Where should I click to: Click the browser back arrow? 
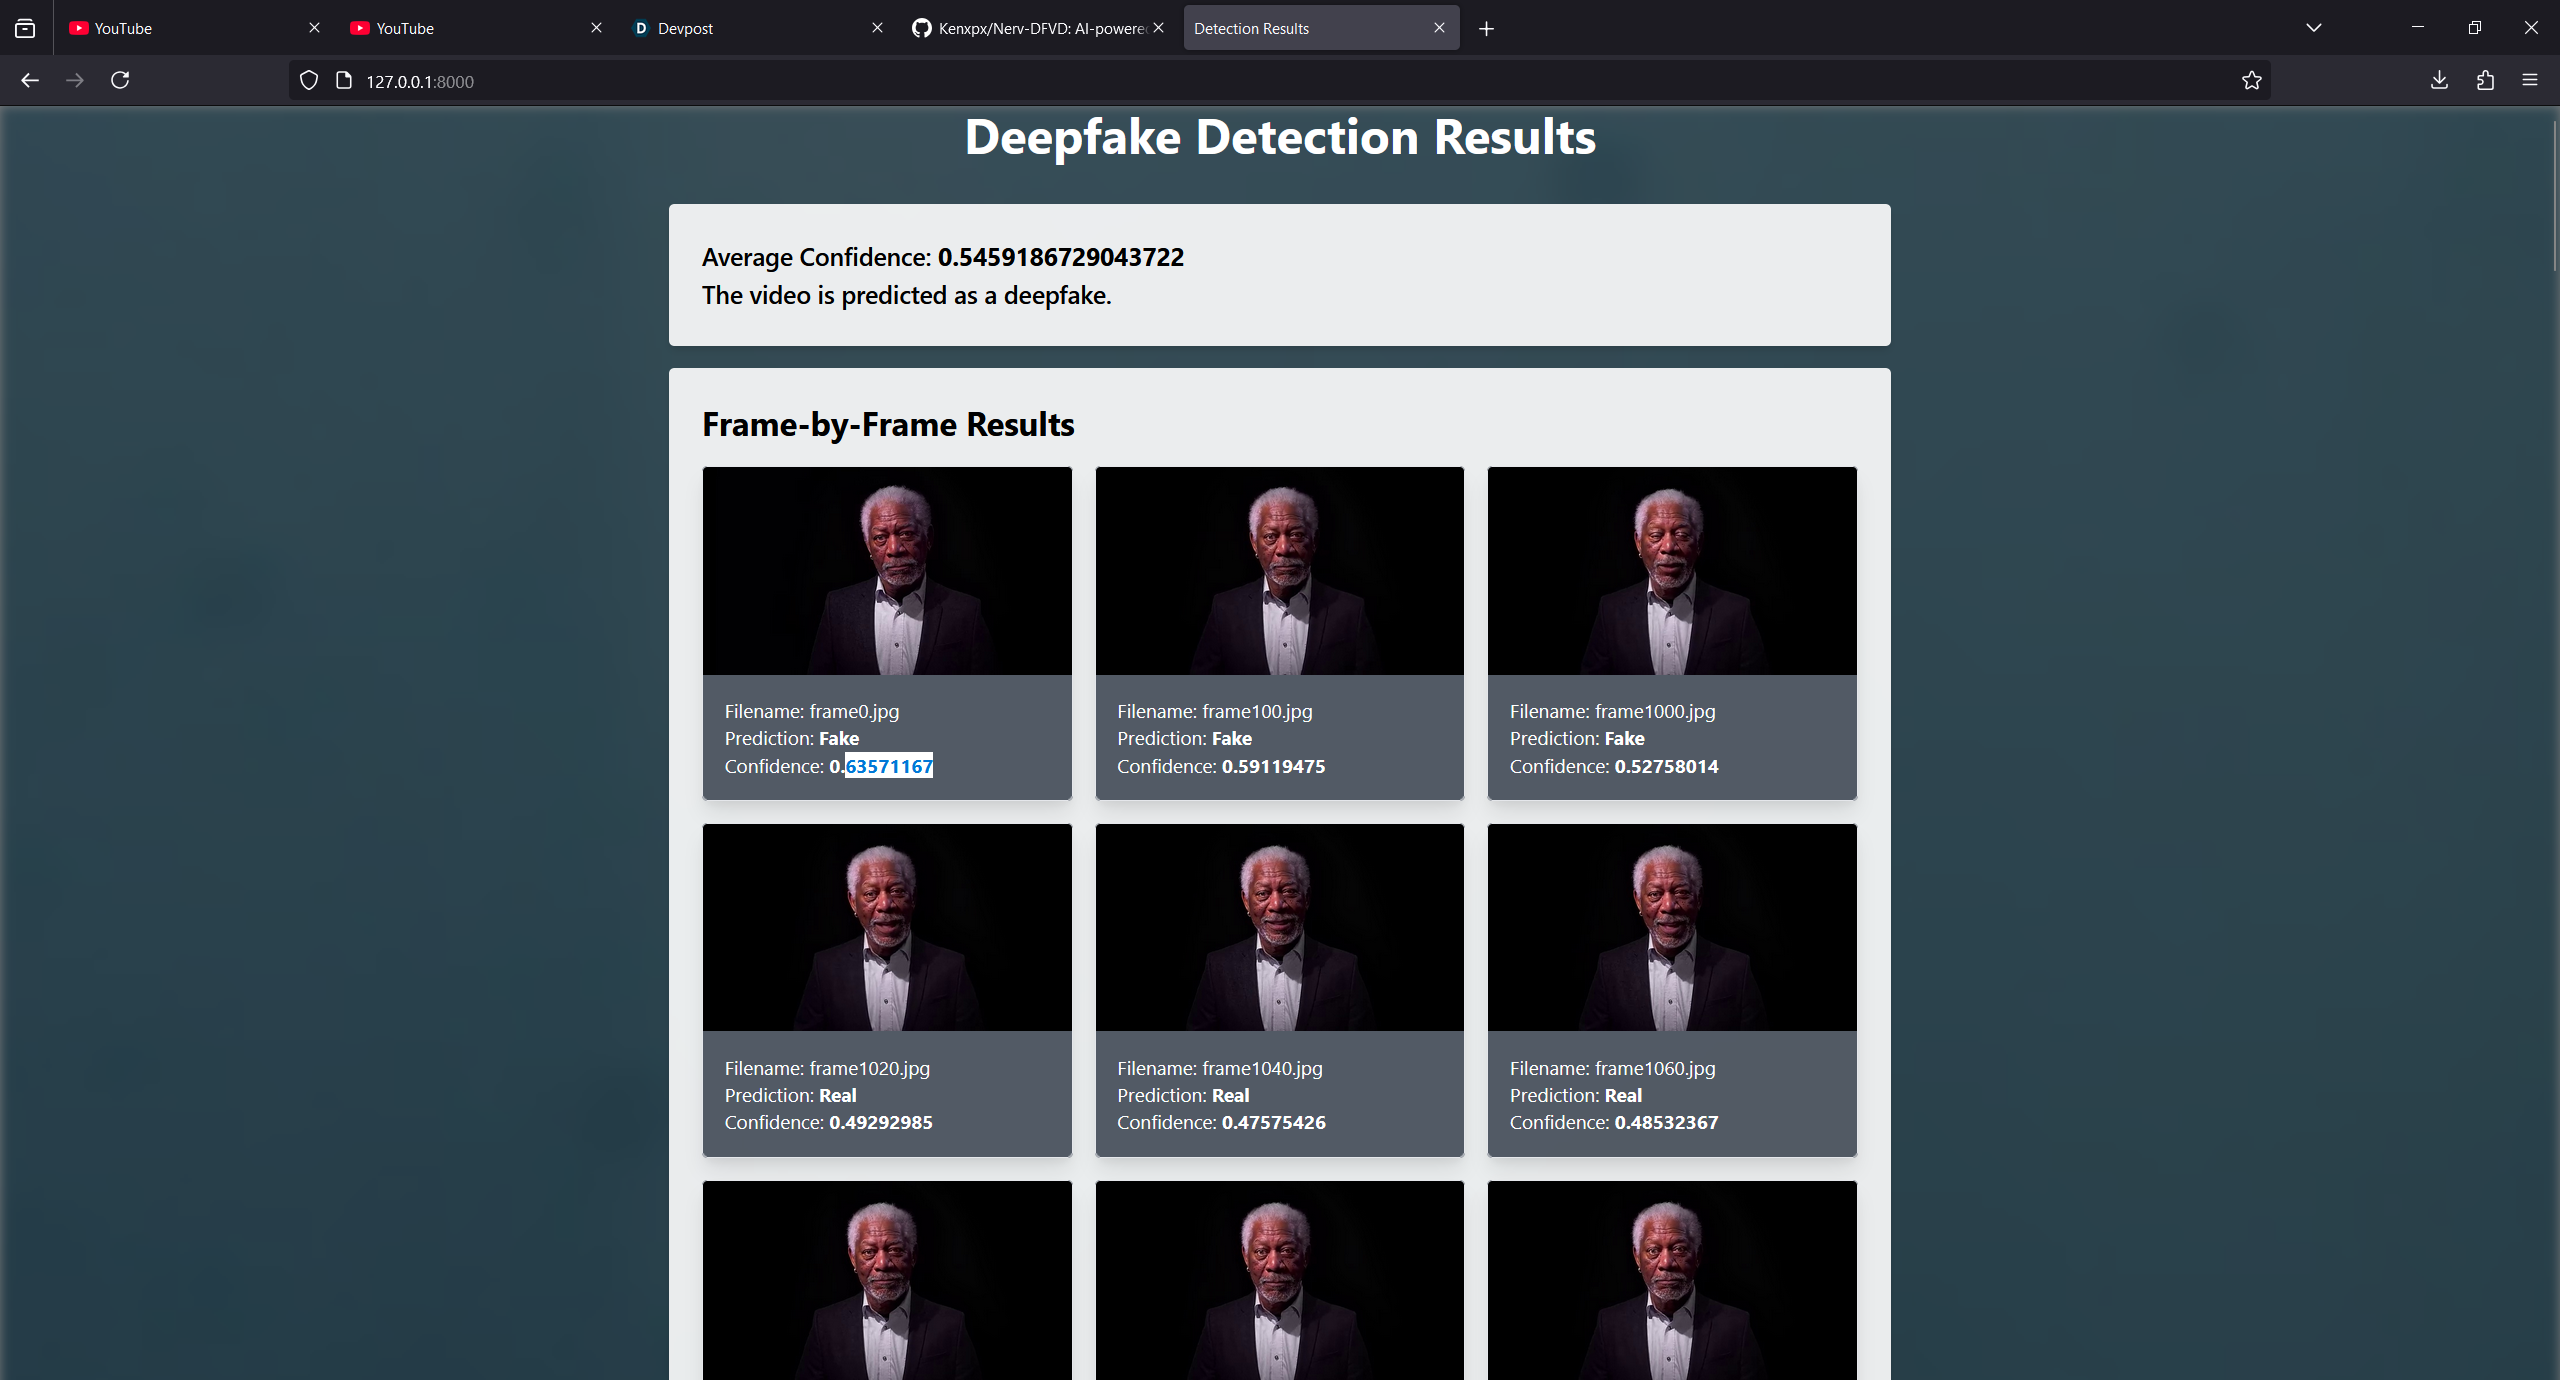click(x=30, y=81)
